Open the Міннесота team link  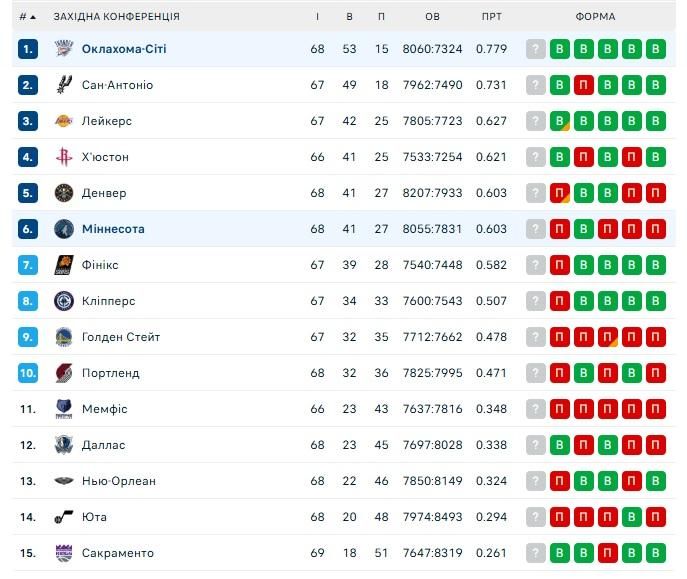(x=113, y=229)
